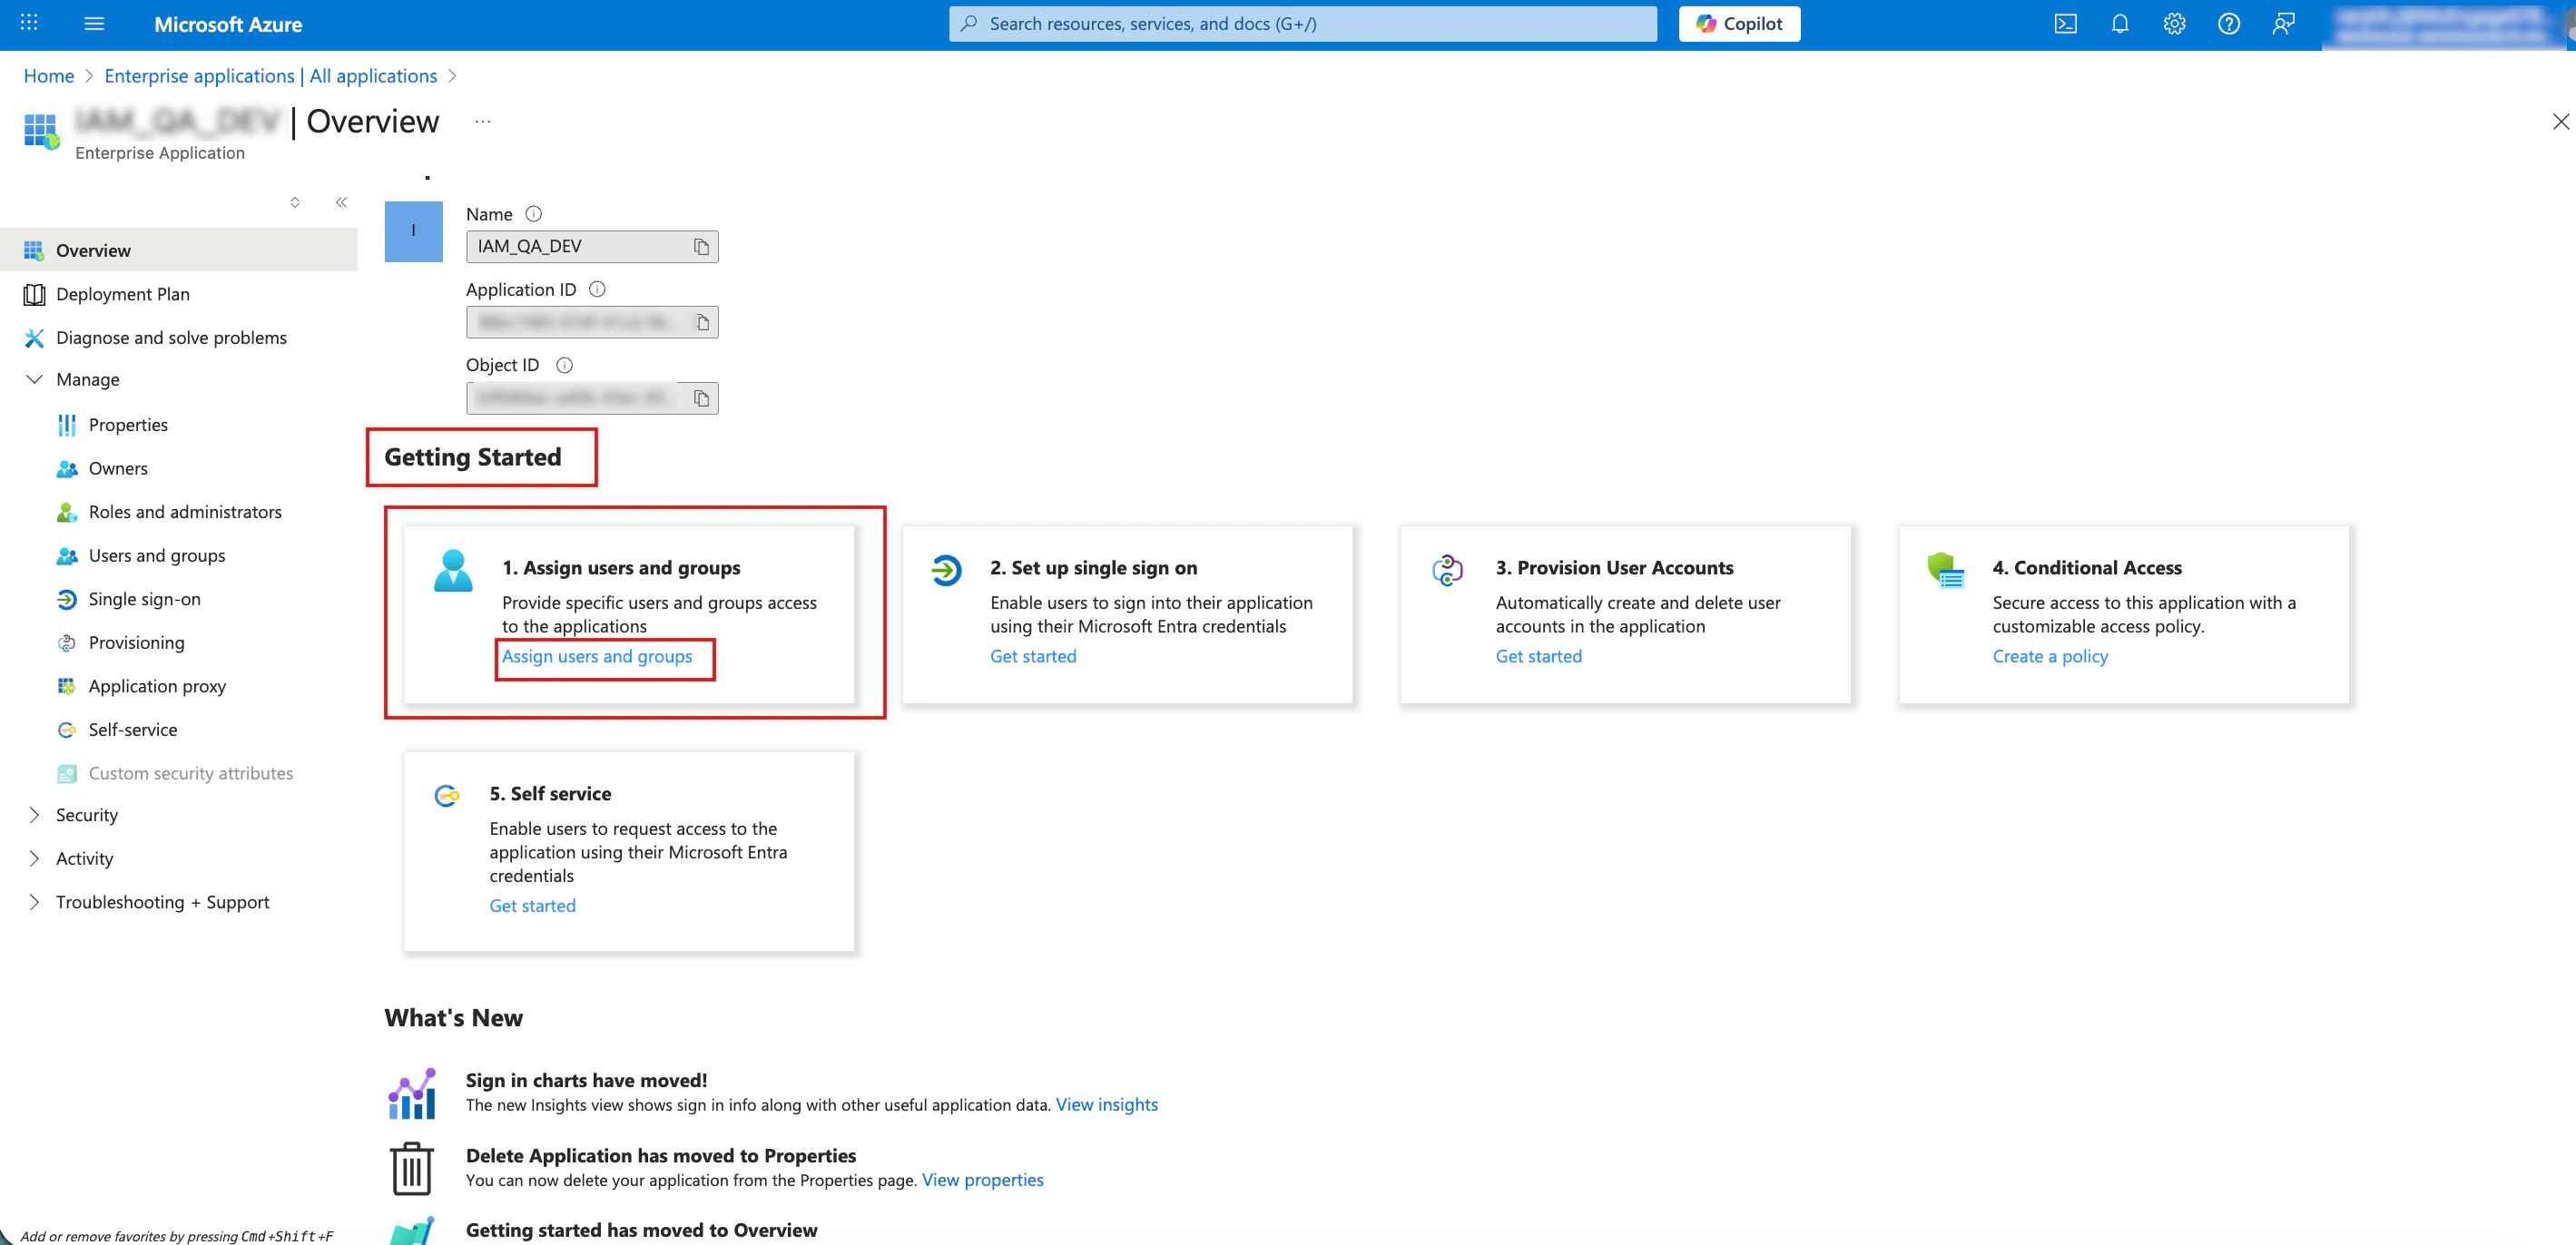The height and width of the screenshot is (1245, 2576).
Task: Click the Copilot button
Action: pos(1738,24)
